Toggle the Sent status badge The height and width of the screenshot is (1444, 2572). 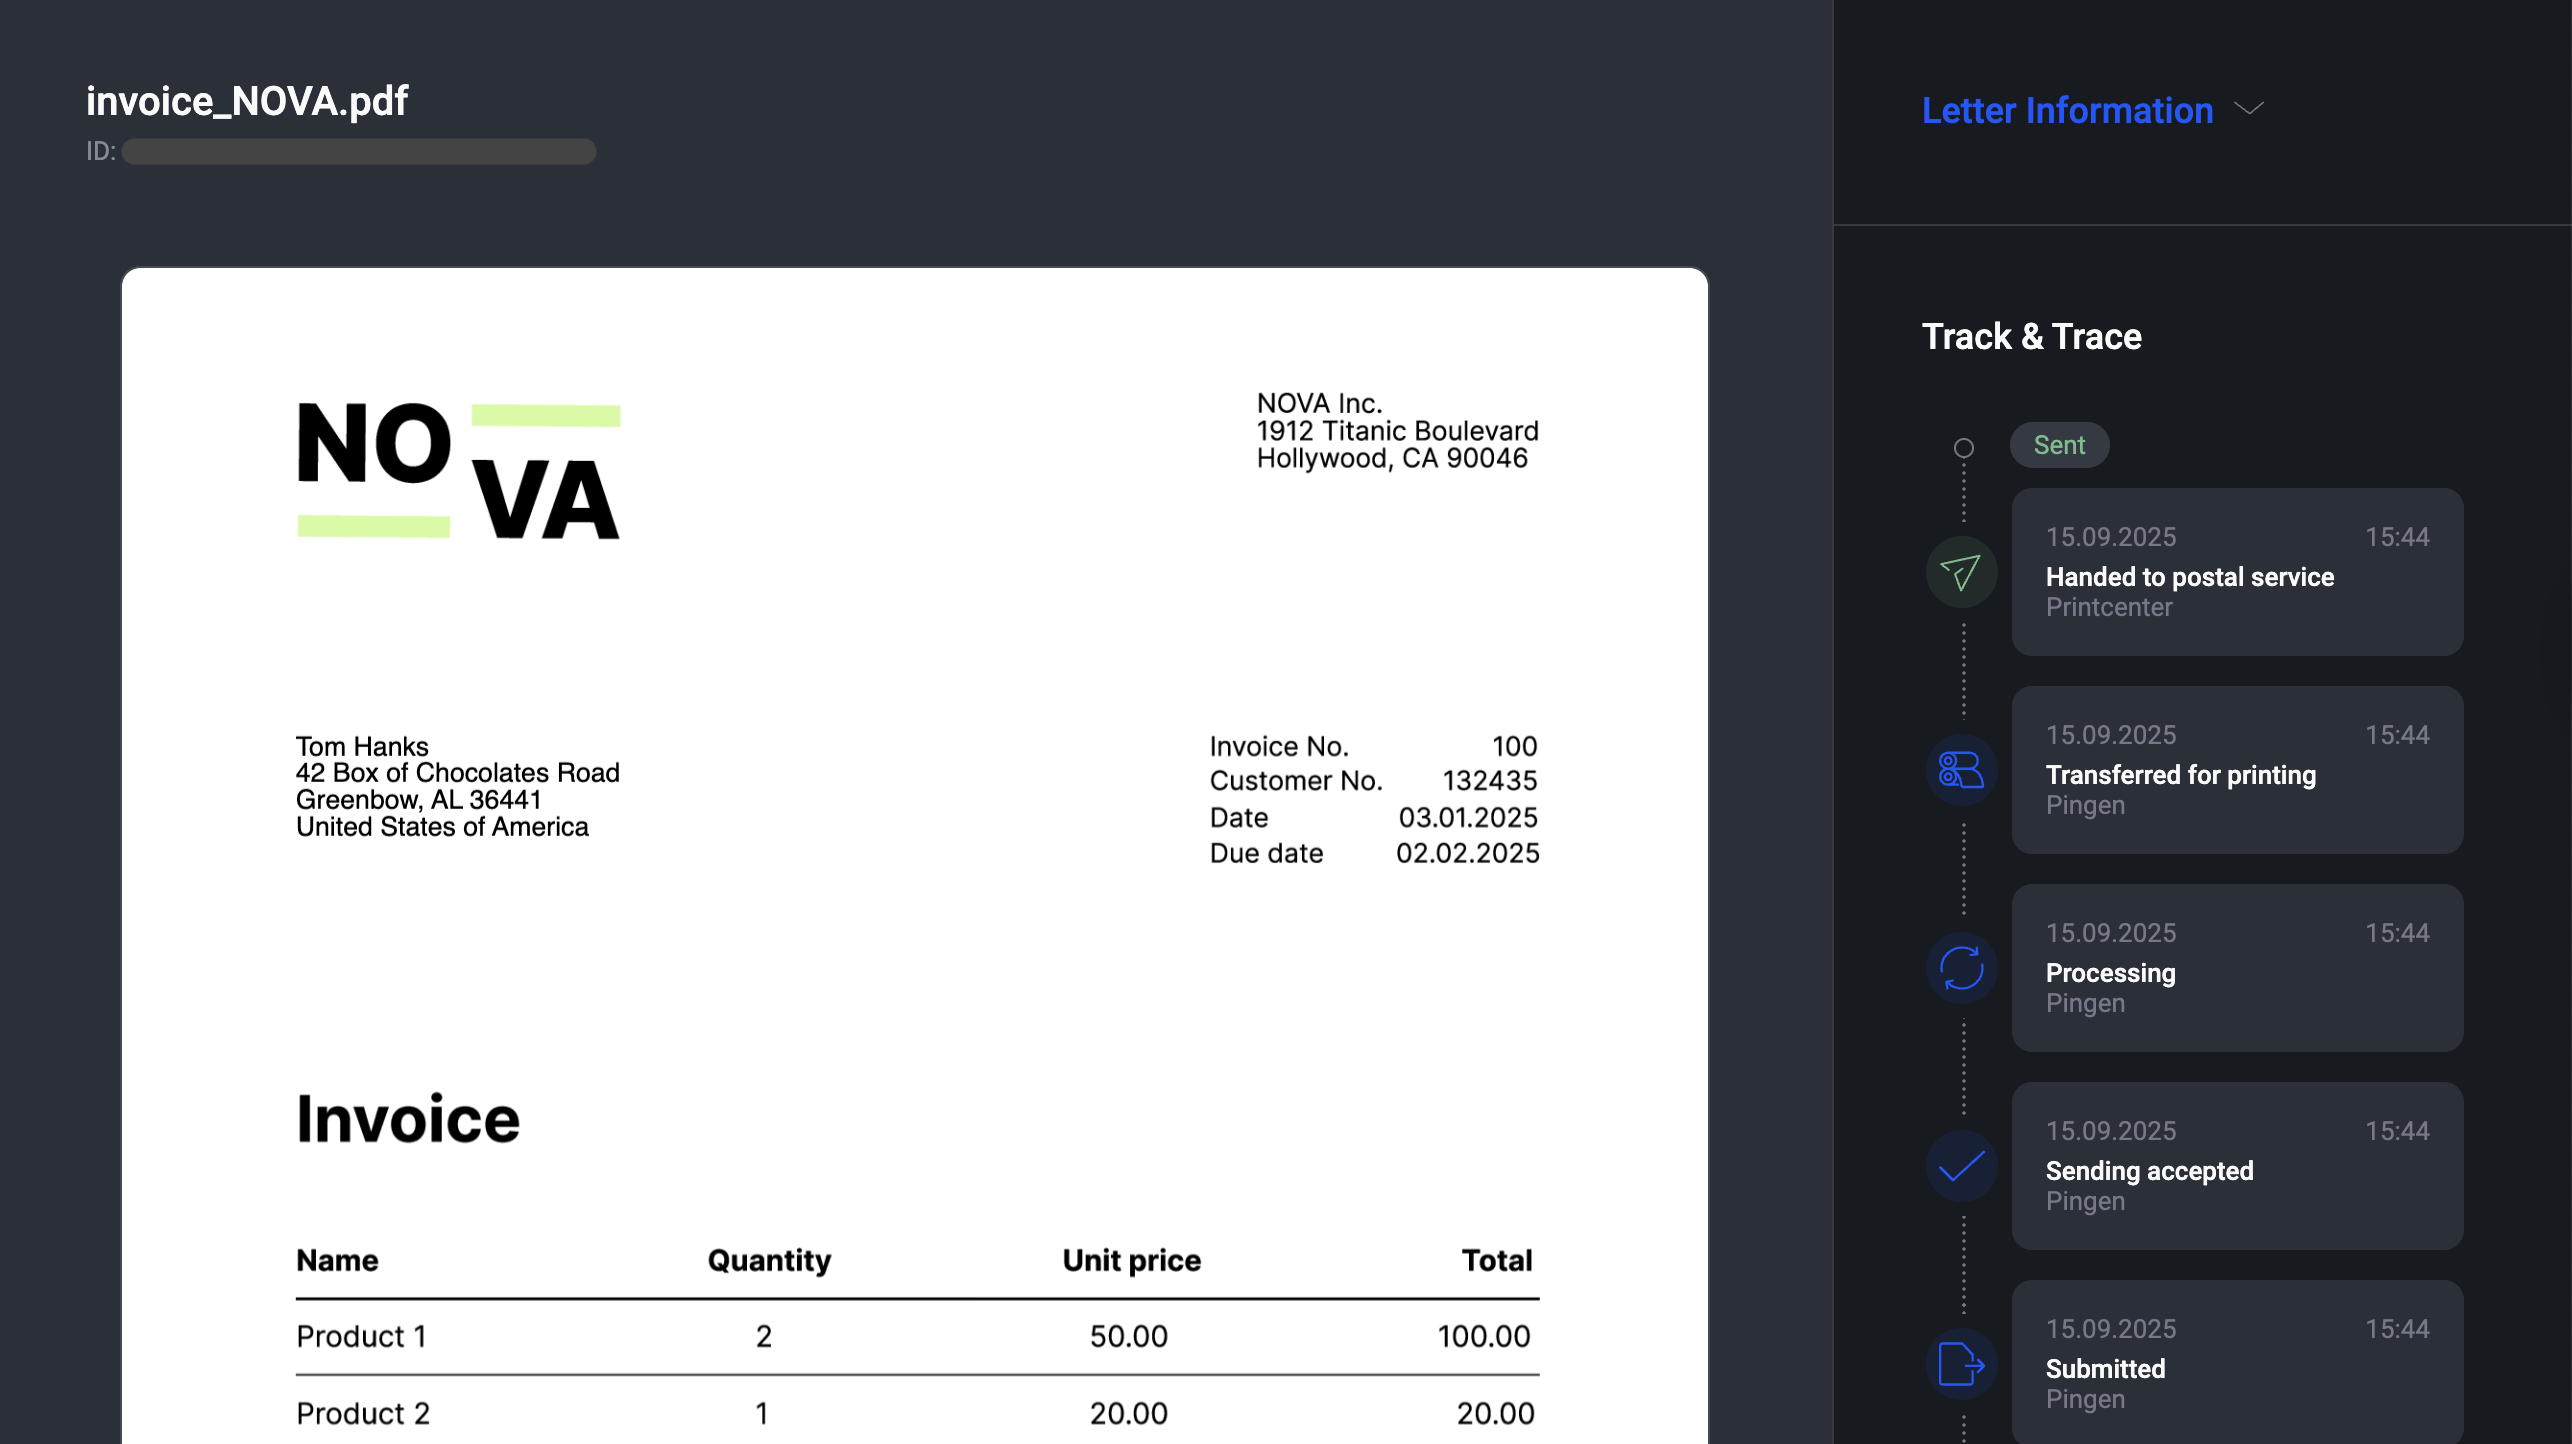2060,444
